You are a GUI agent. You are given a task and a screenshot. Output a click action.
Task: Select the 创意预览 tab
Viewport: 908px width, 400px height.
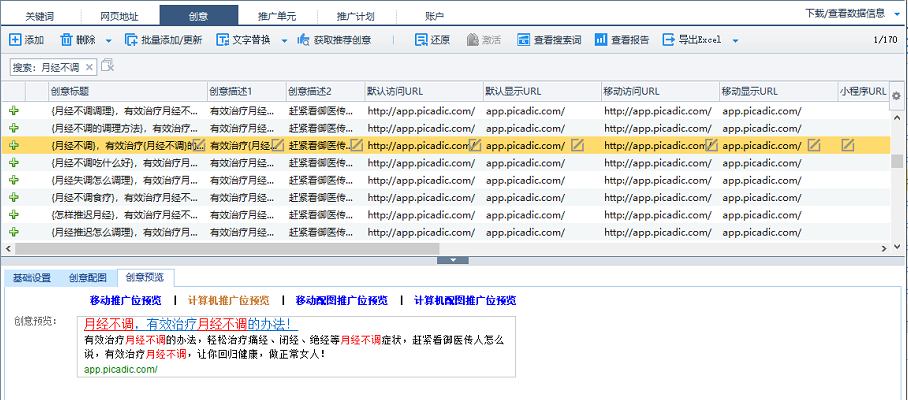tap(145, 278)
